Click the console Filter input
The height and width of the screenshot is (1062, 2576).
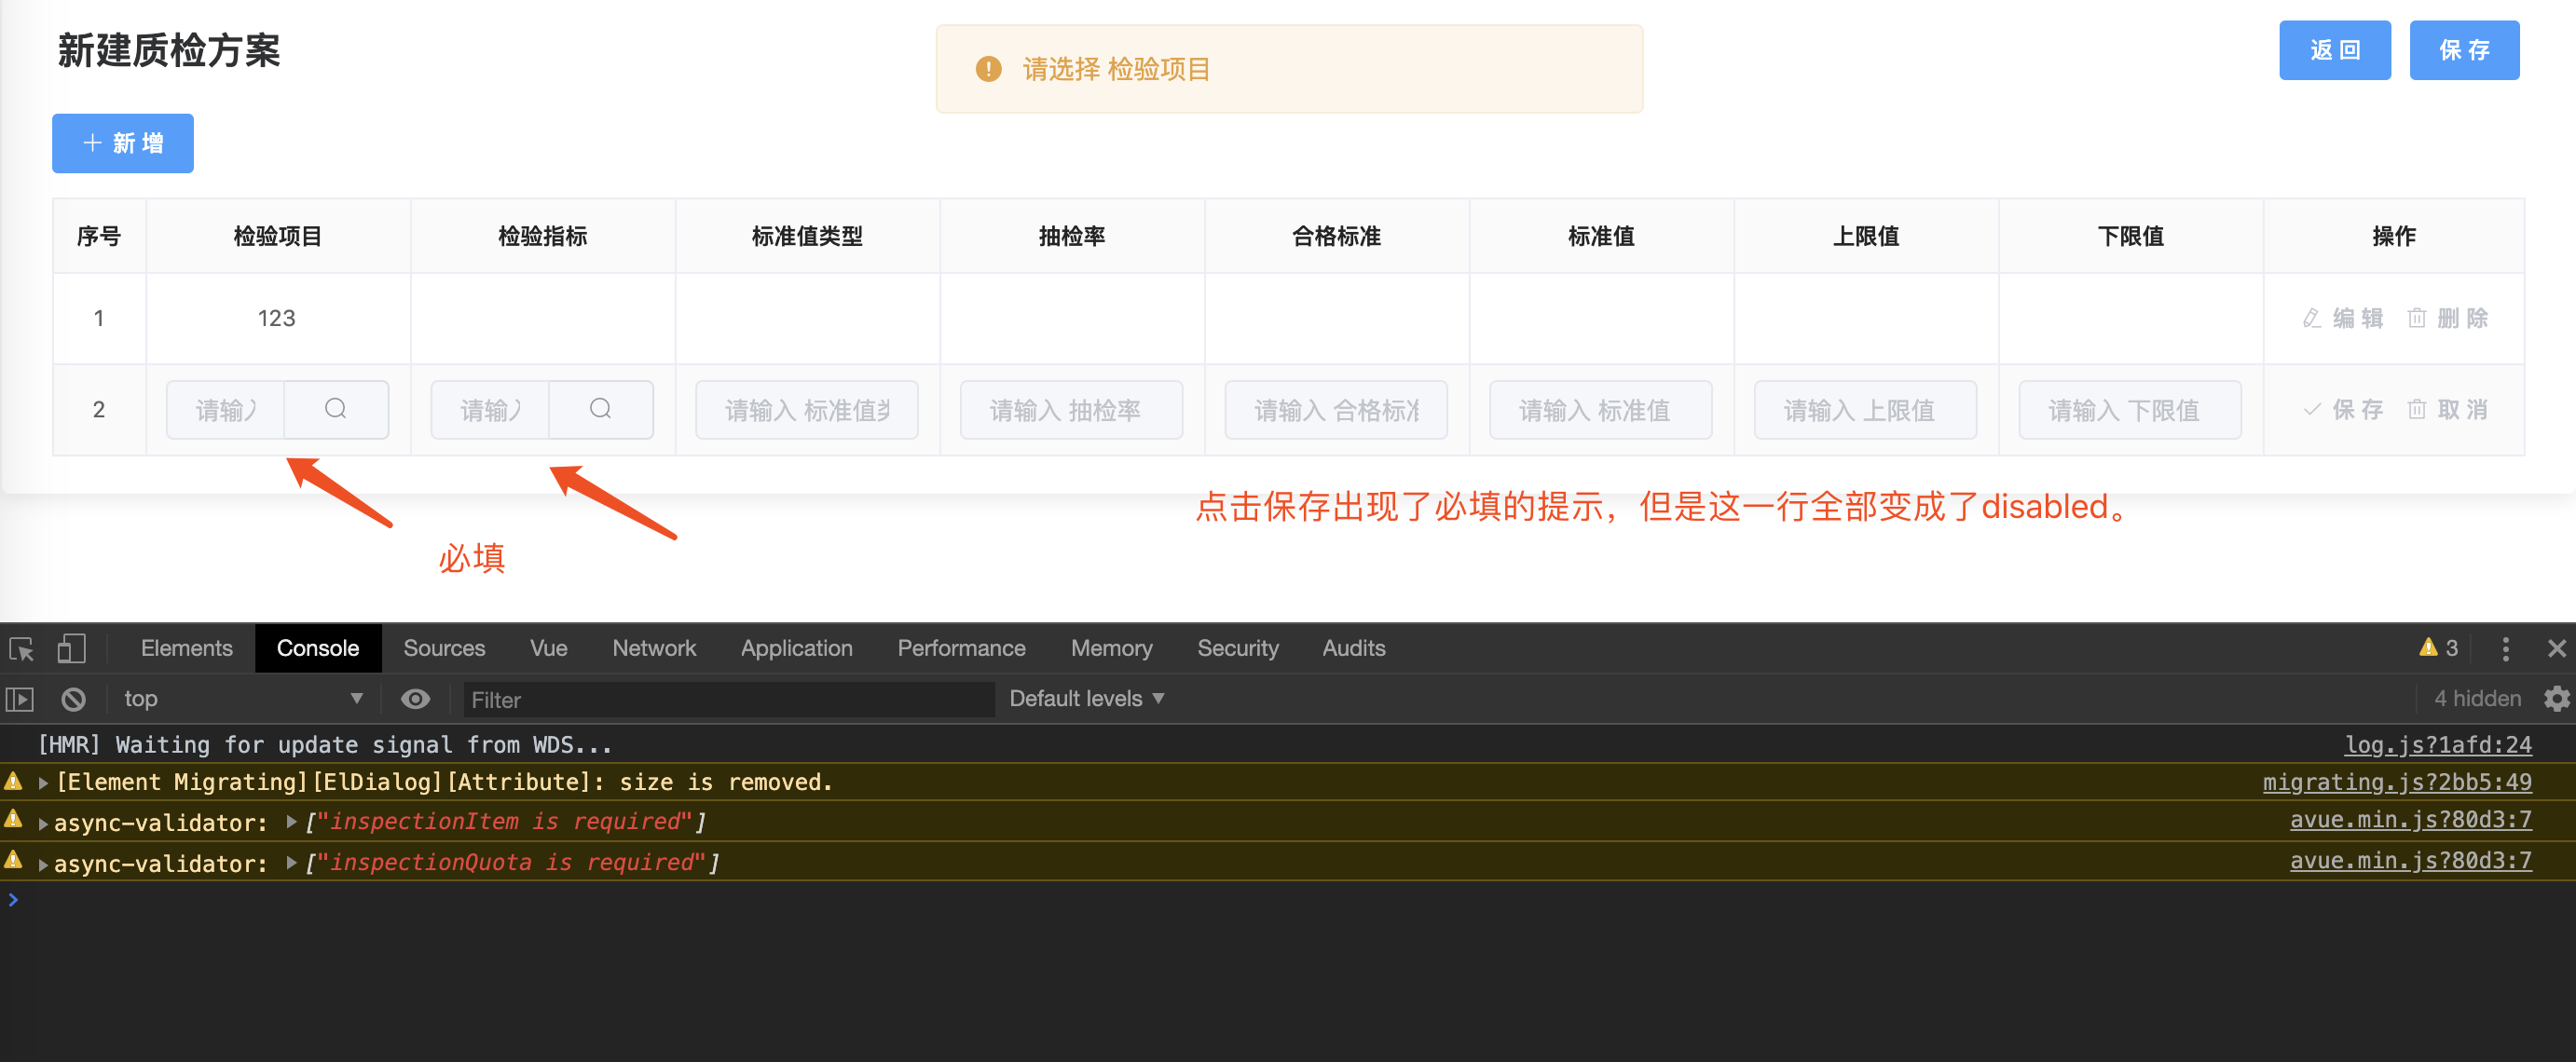pos(728,699)
